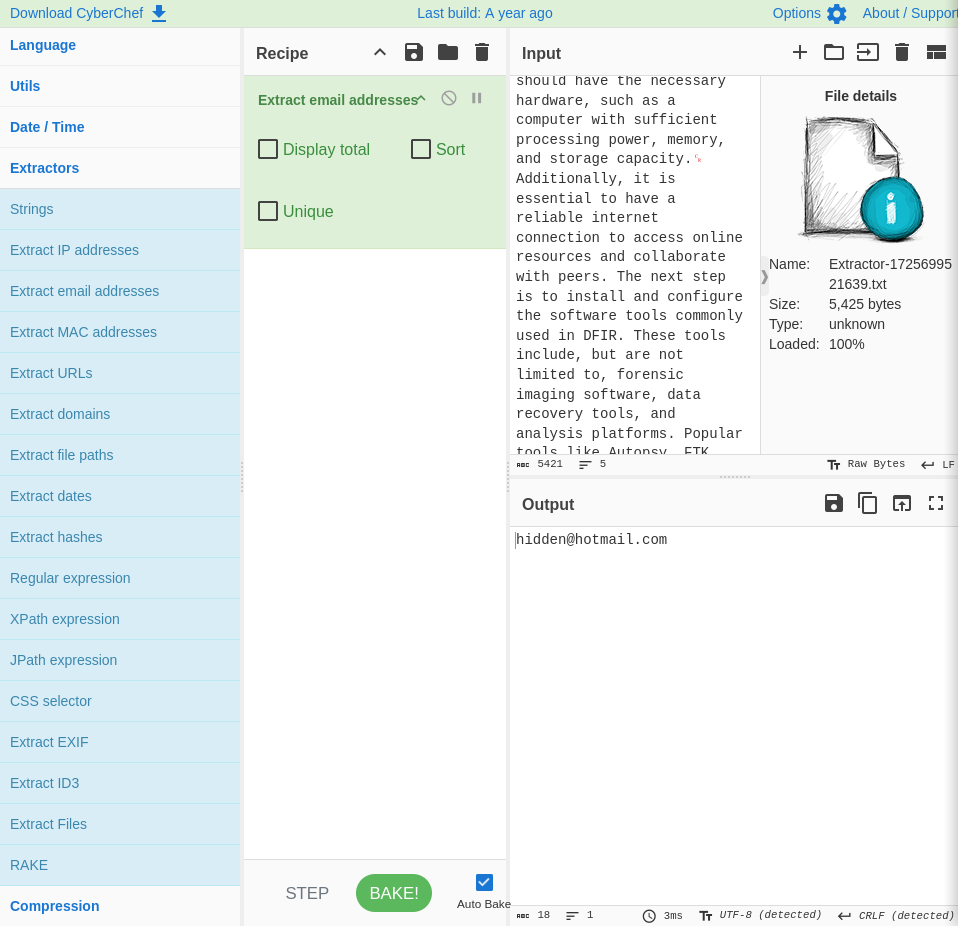Reset the pane layout
958x926 pixels.
coord(936,53)
